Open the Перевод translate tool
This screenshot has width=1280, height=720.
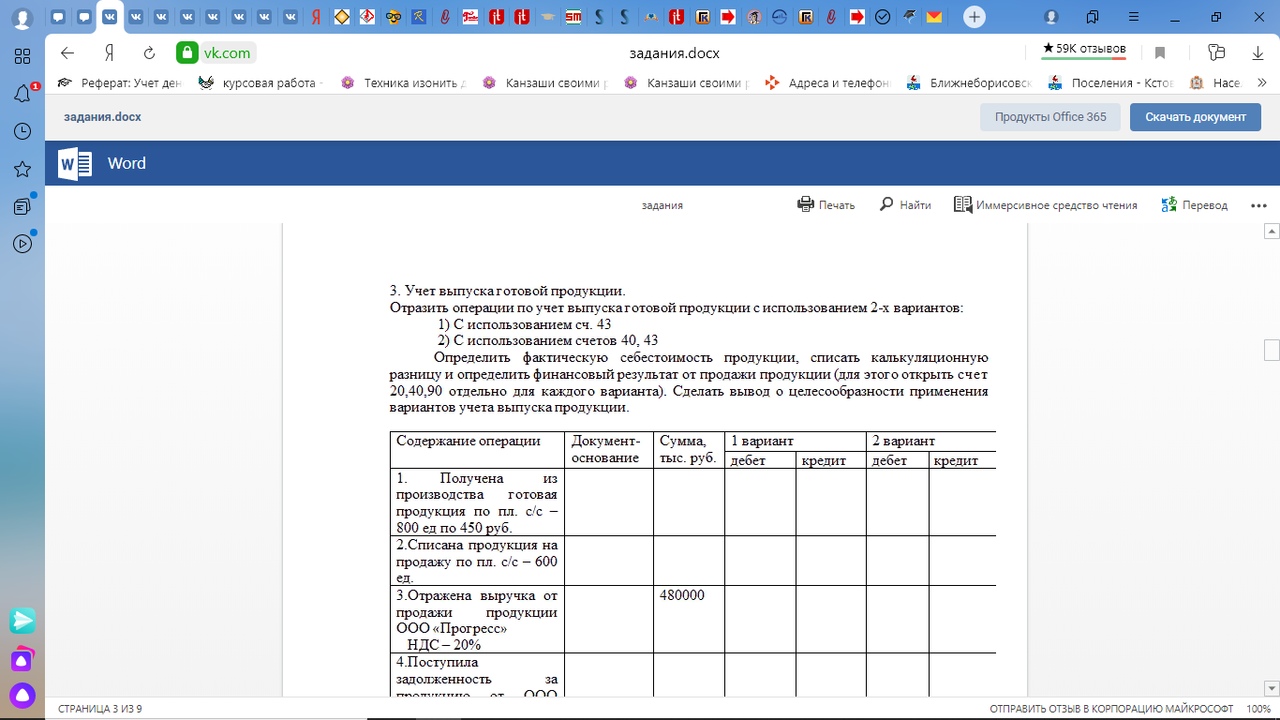[1194, 205]
